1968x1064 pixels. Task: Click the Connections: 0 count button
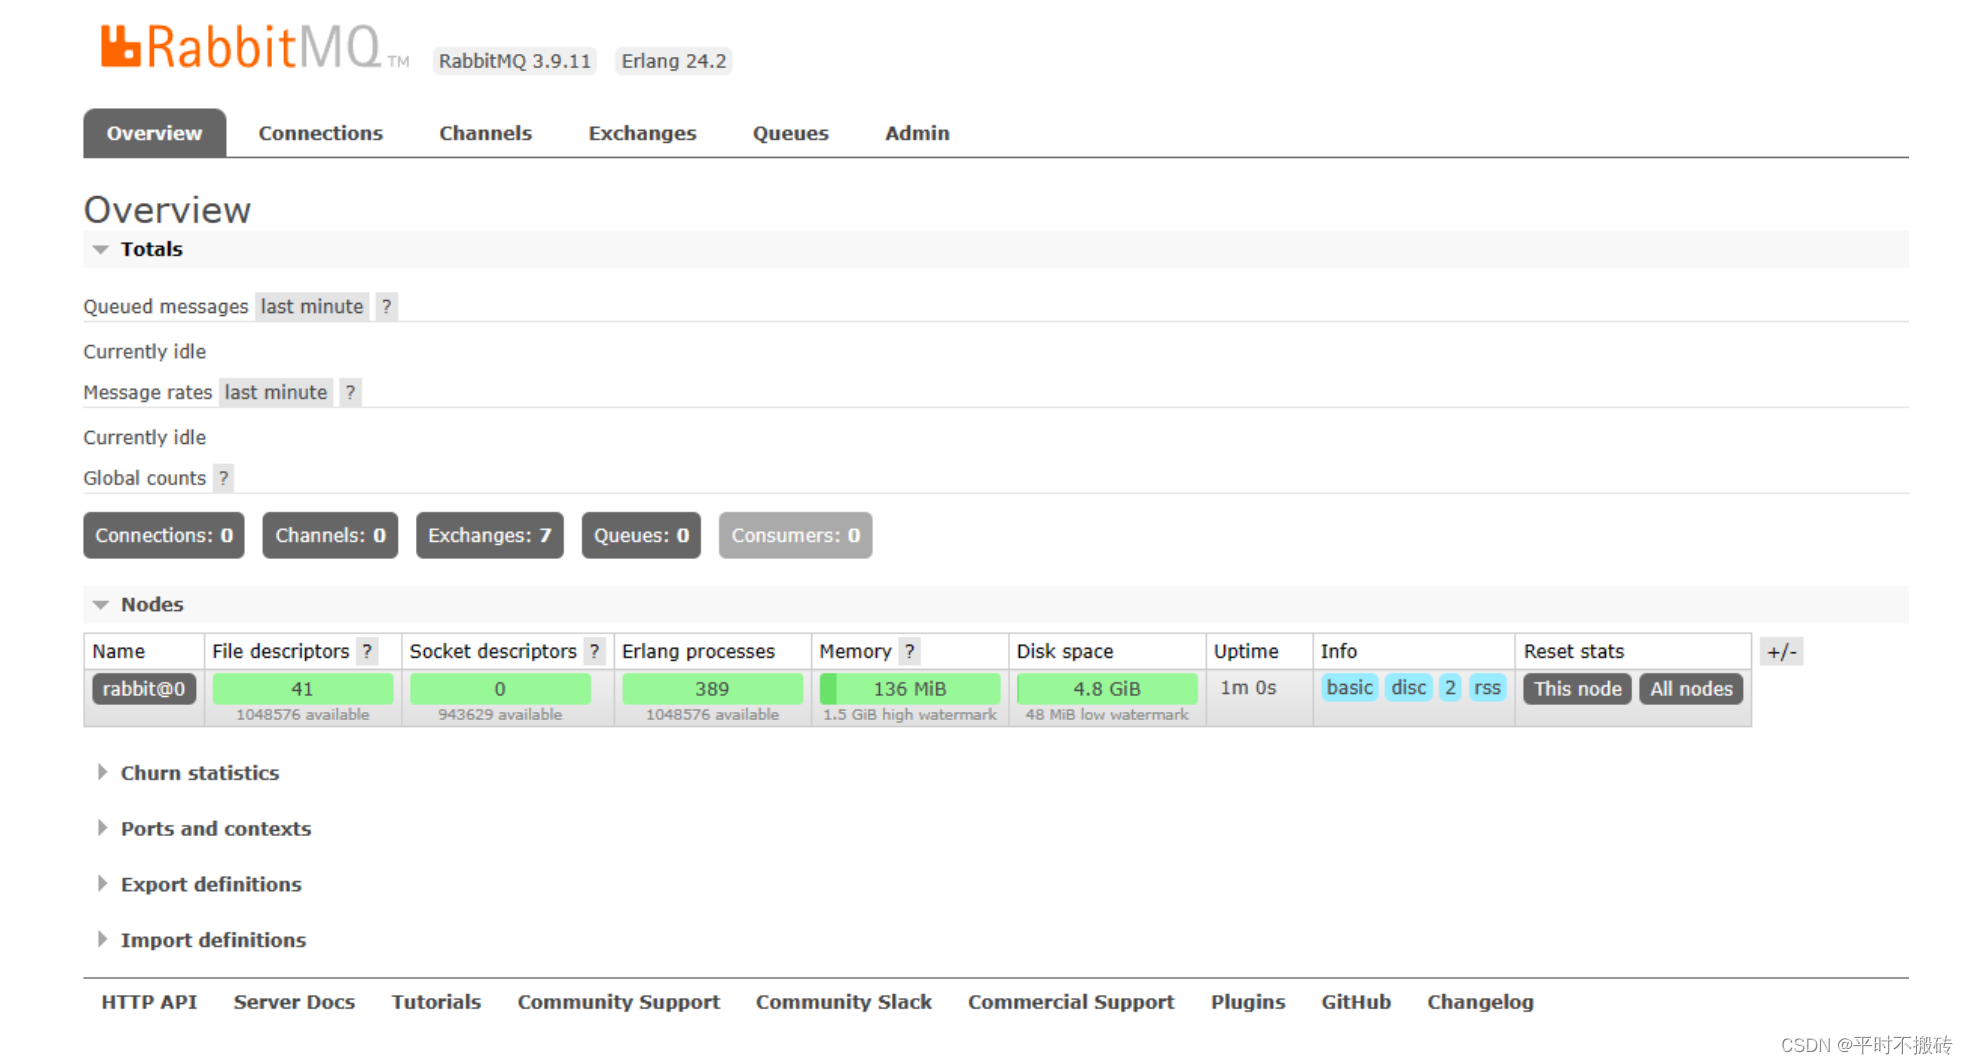coord(164,535)
